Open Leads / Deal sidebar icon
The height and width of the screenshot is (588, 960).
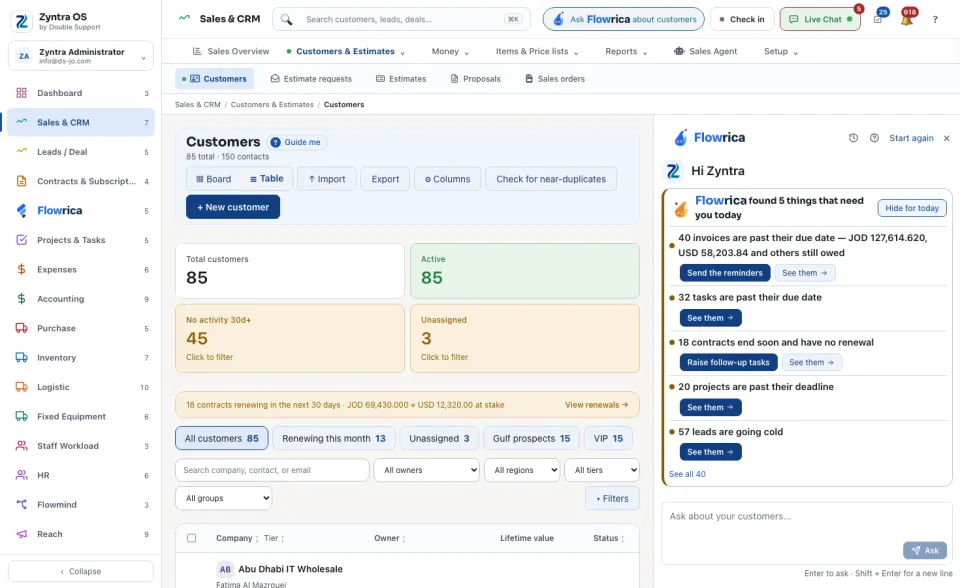(x=21, y=151)
